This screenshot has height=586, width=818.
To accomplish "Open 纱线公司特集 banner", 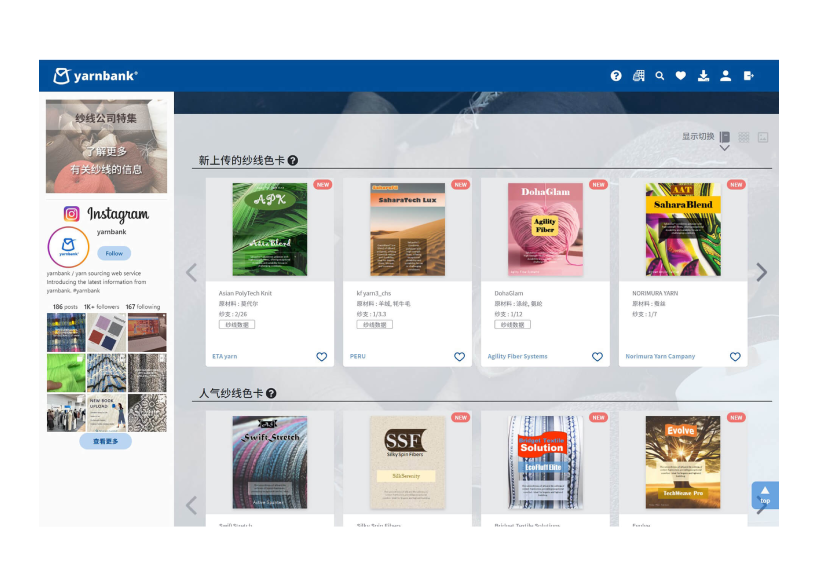I will pos(106,147).
